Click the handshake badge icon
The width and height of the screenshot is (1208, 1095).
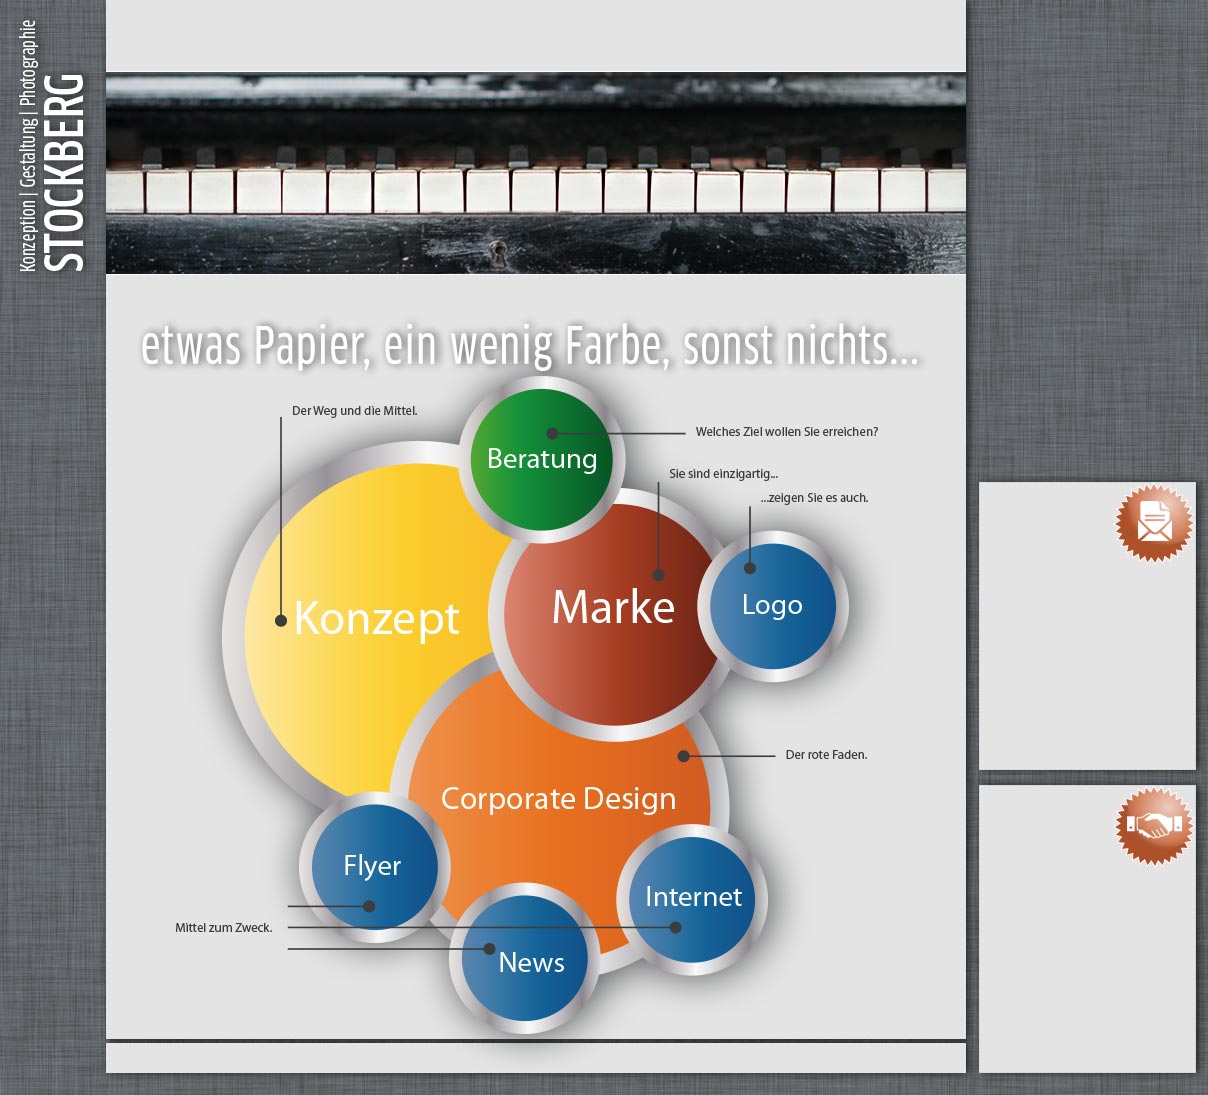coord(1154,826)
